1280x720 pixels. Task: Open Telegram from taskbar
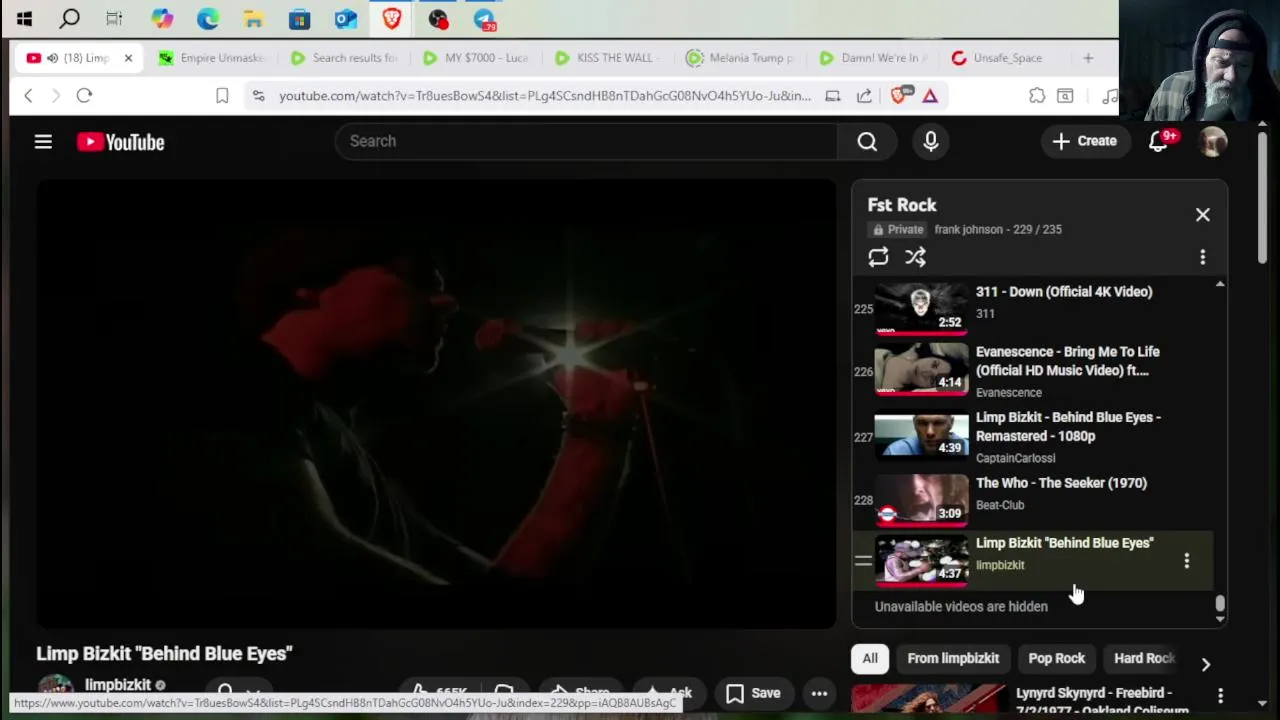484,18
